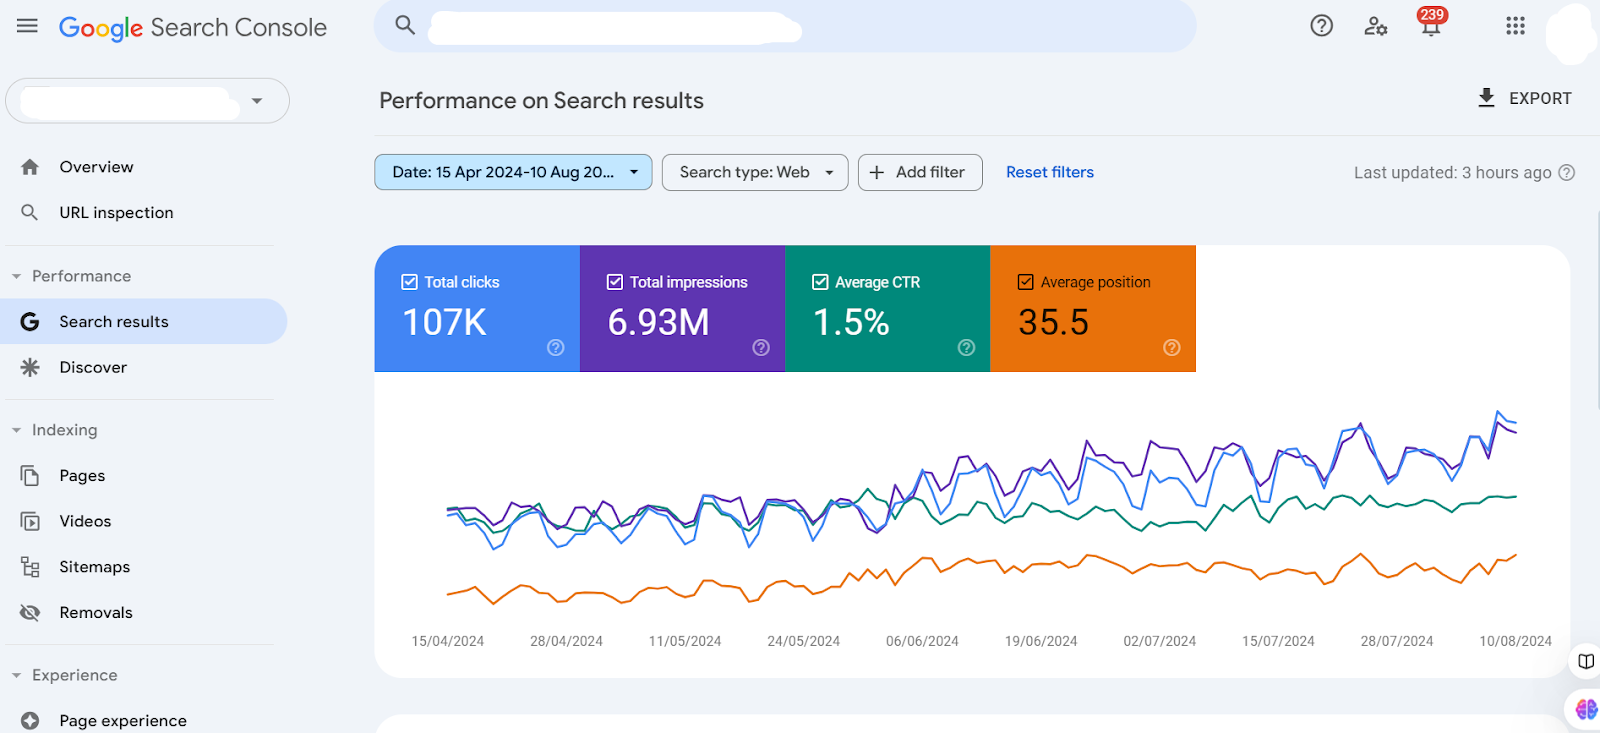Click the Search results Google G icon
This screenshot has width=1600, height=733.
click(x=30, y=322)
